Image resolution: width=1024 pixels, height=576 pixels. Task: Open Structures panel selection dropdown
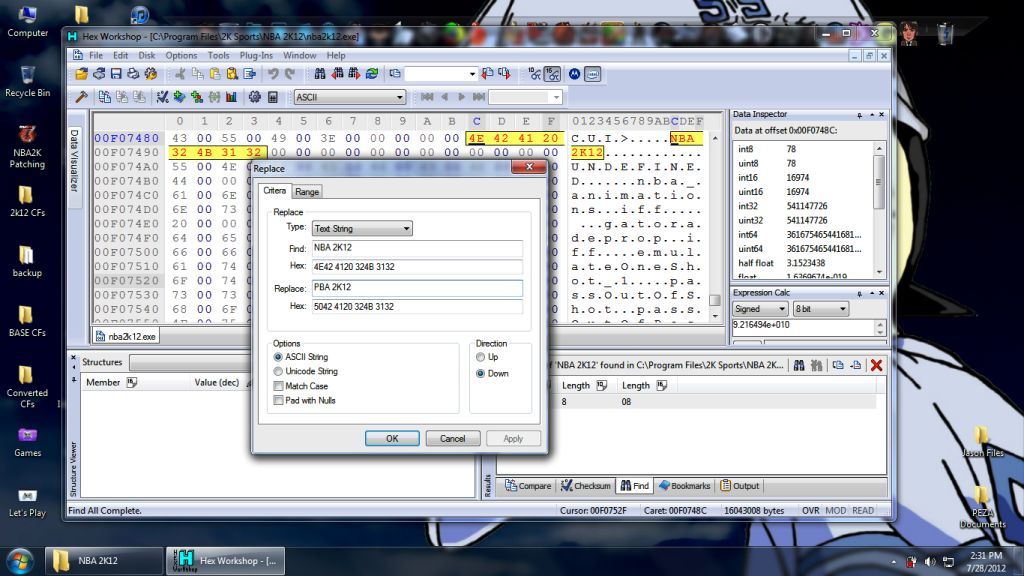click(x=189, y=362)
